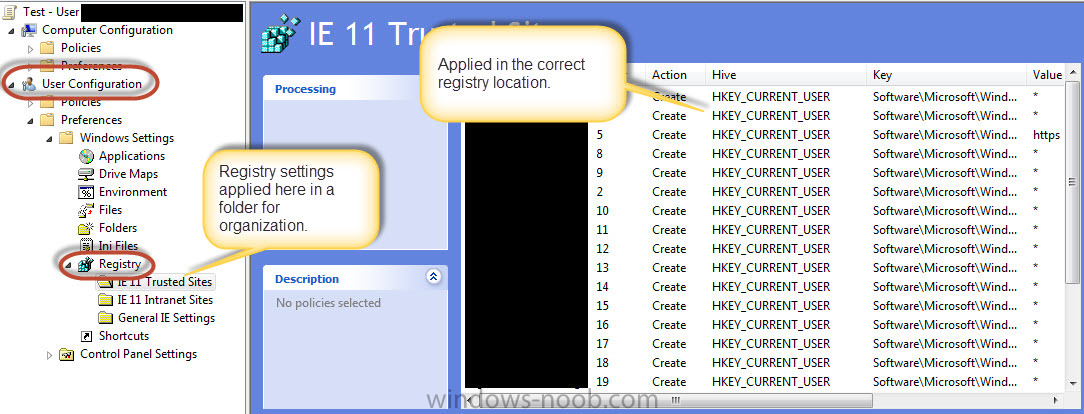
Task: Click the Shortcuts icon in tree
Action: (x=86, y=336)
